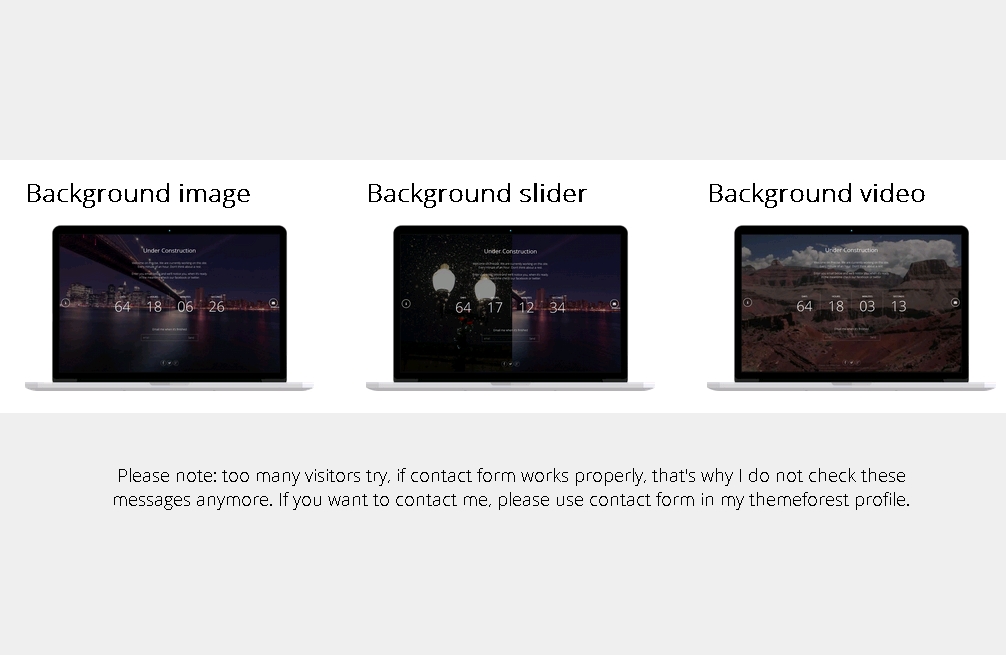Open the Background image heading
The image size is (1006, 655).
click(138, 193)
